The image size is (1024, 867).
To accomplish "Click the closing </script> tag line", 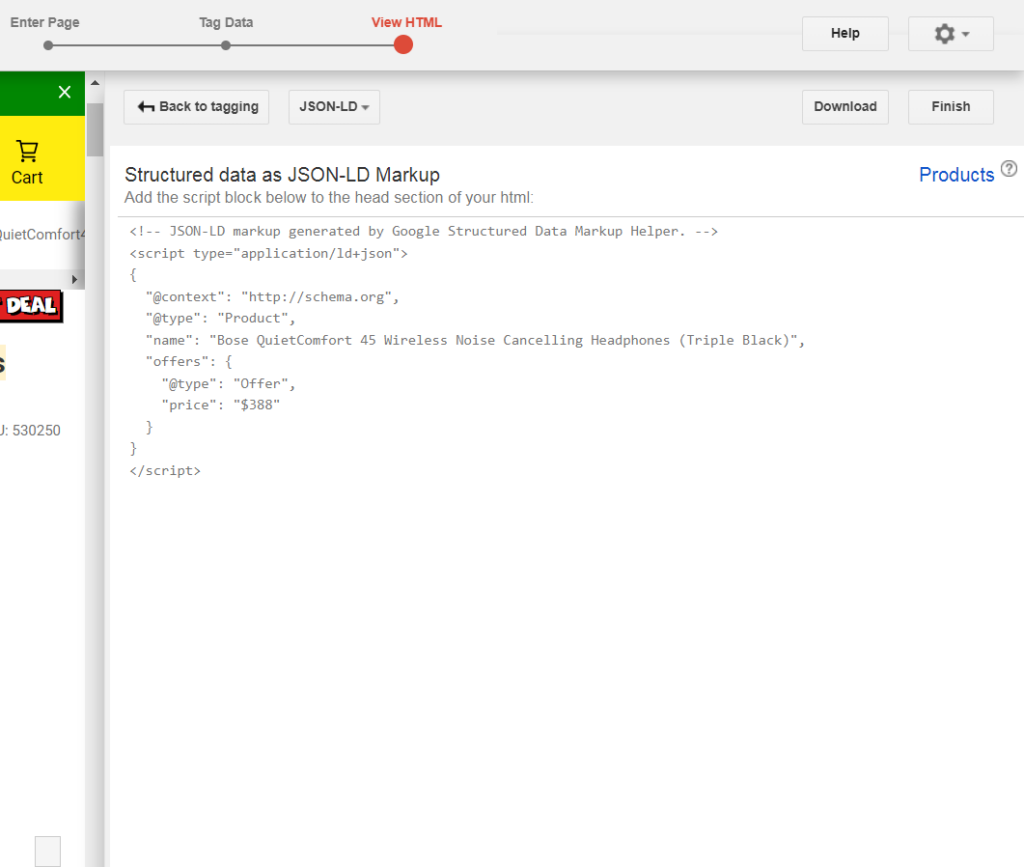I will 165,471.
